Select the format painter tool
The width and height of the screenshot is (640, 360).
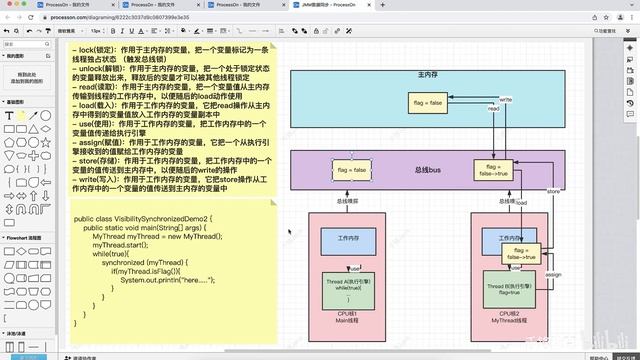coord(48,31)
